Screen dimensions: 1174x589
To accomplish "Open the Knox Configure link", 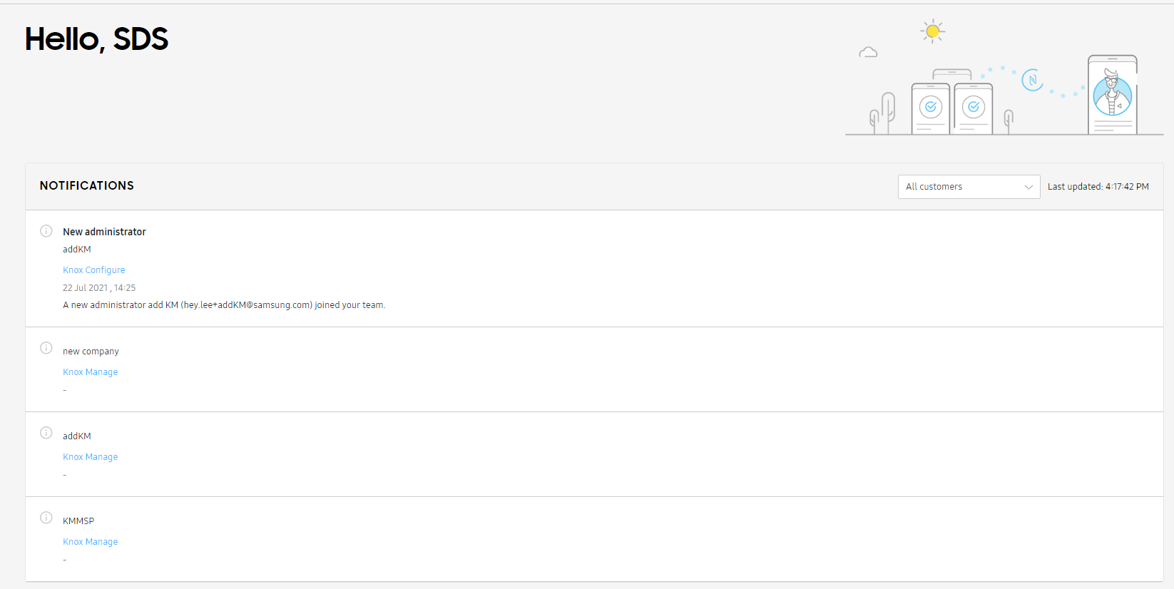I will 94,270.
